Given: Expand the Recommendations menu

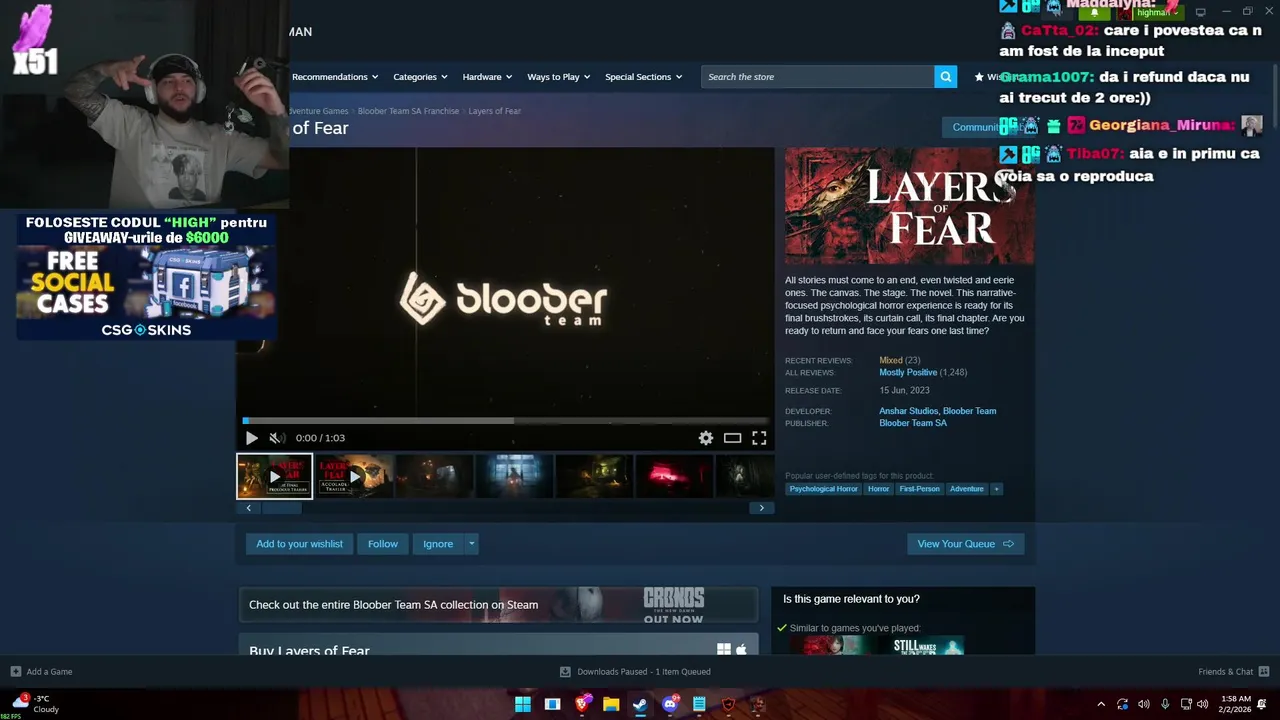Looking at the screenshot, I should click(x=335, y=77).
